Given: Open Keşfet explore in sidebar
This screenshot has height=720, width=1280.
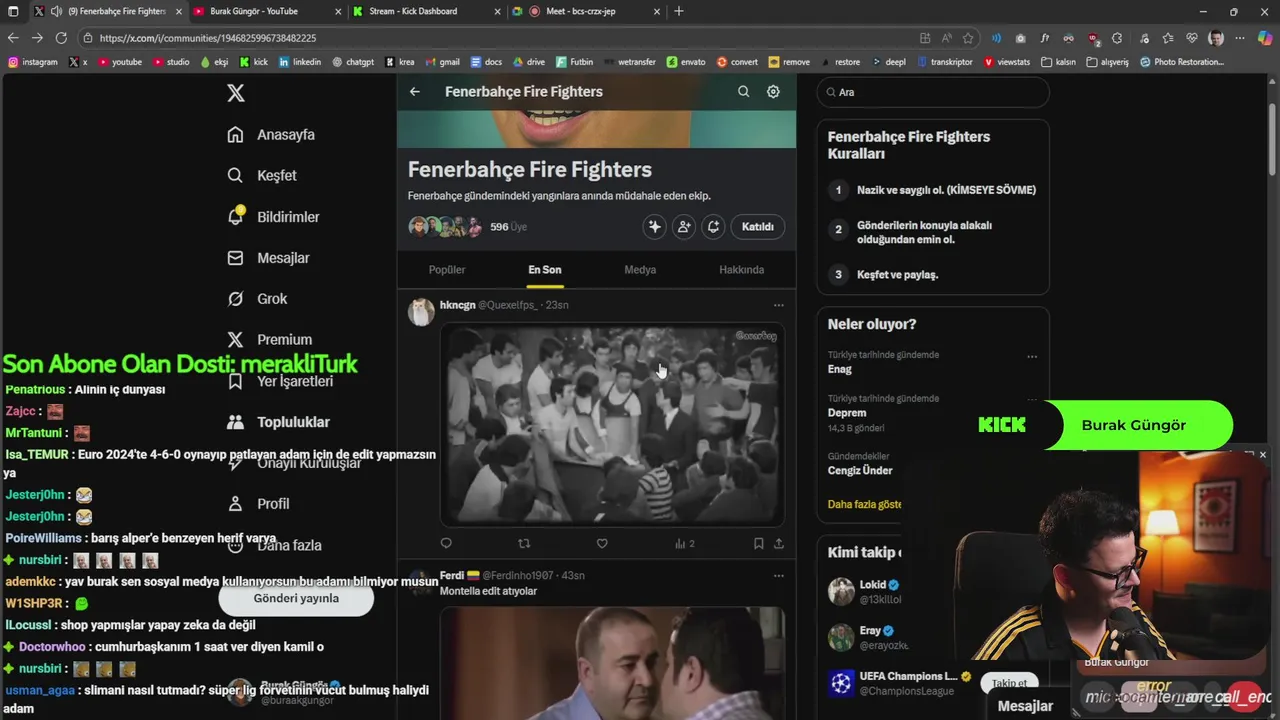Looking at the screenshot, I should pos(262,176).
